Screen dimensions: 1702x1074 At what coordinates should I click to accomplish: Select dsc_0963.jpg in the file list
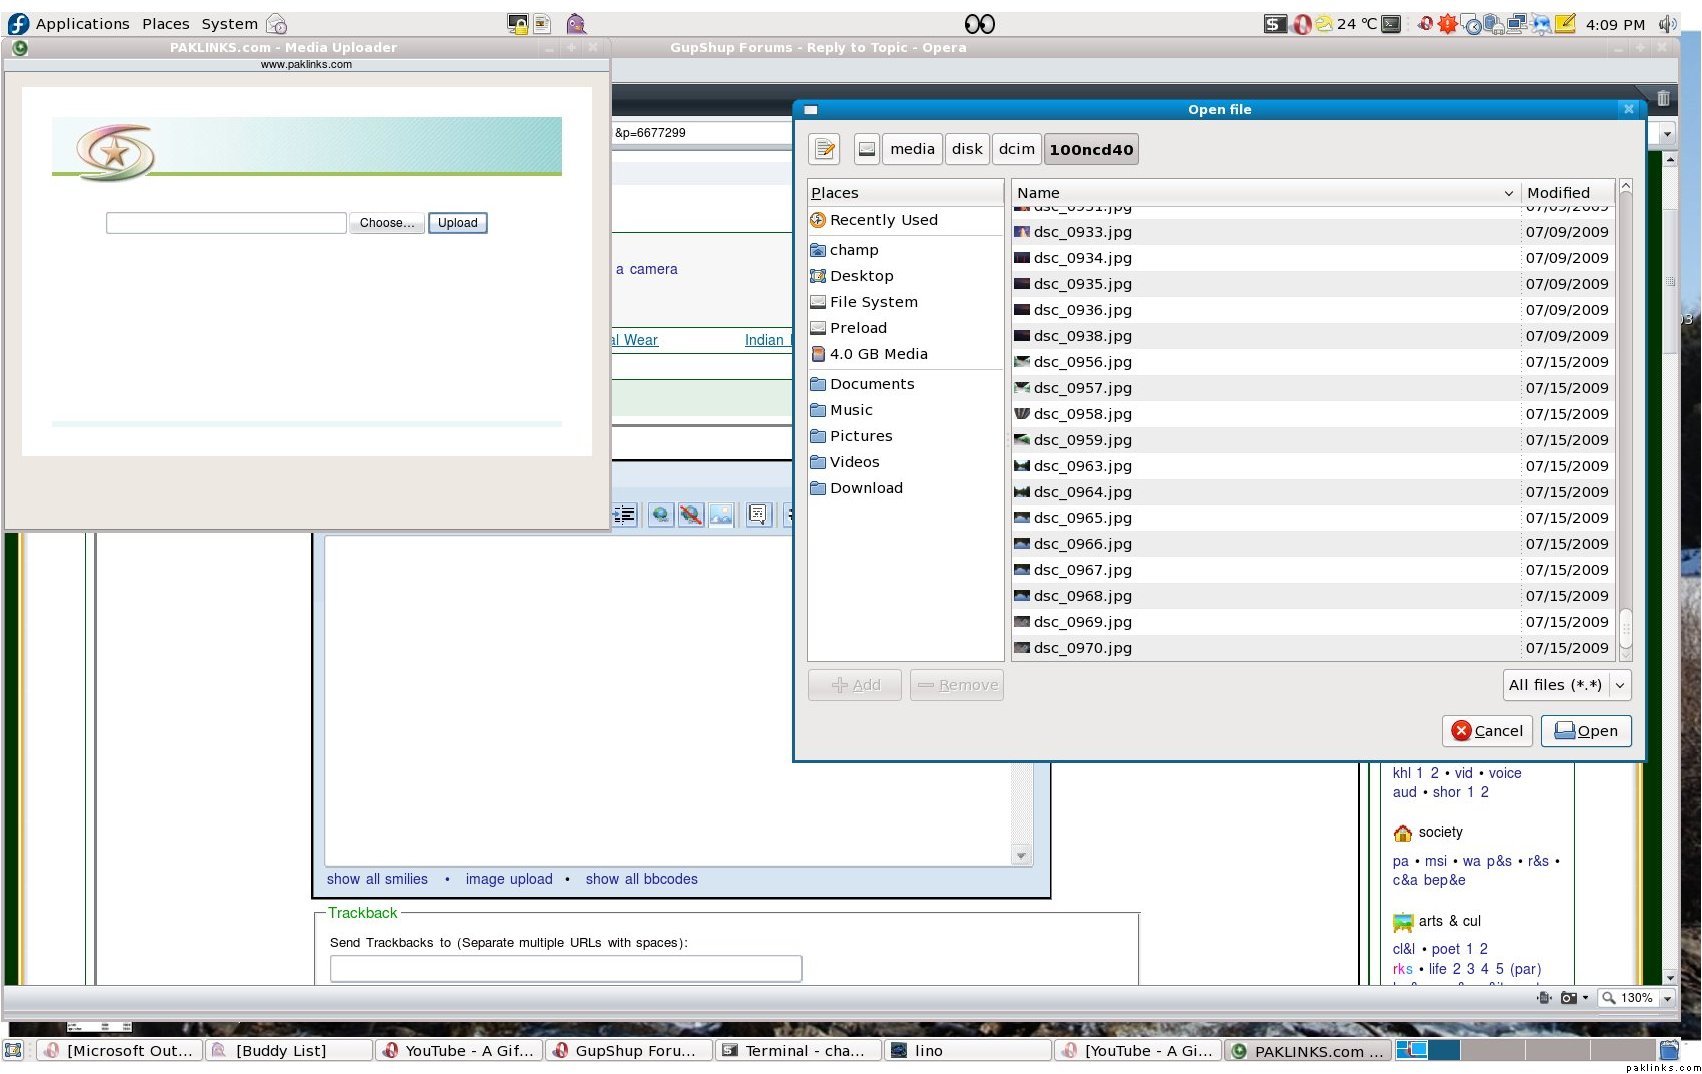1082,466
